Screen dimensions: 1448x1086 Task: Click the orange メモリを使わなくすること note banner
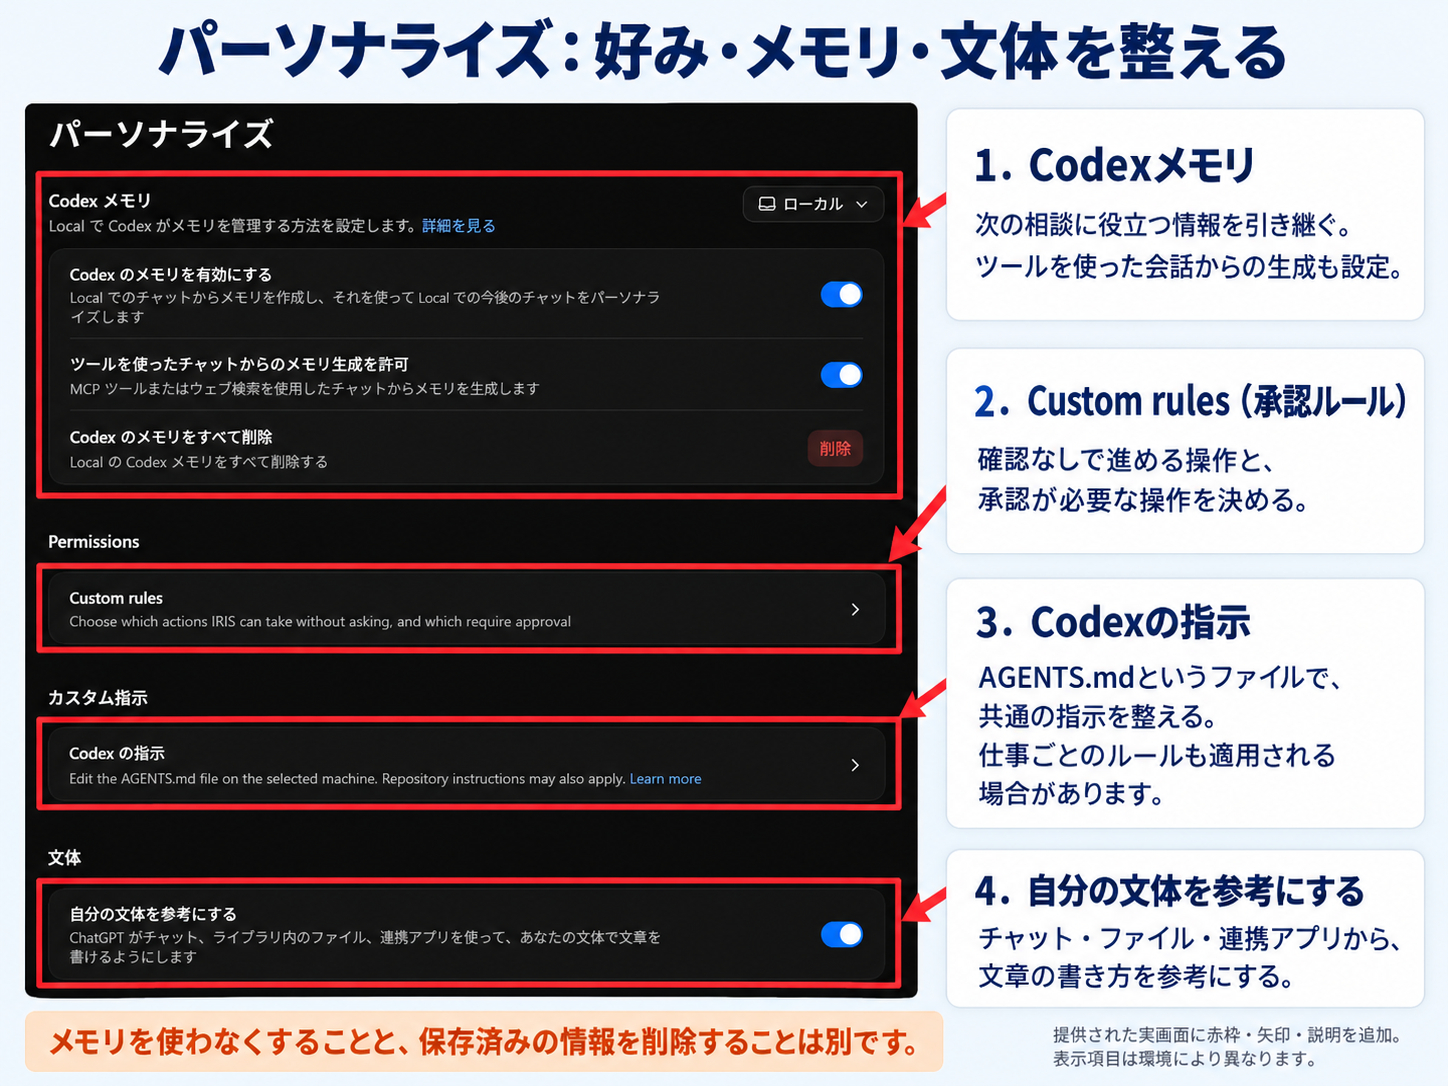[x=484, y=1042]
